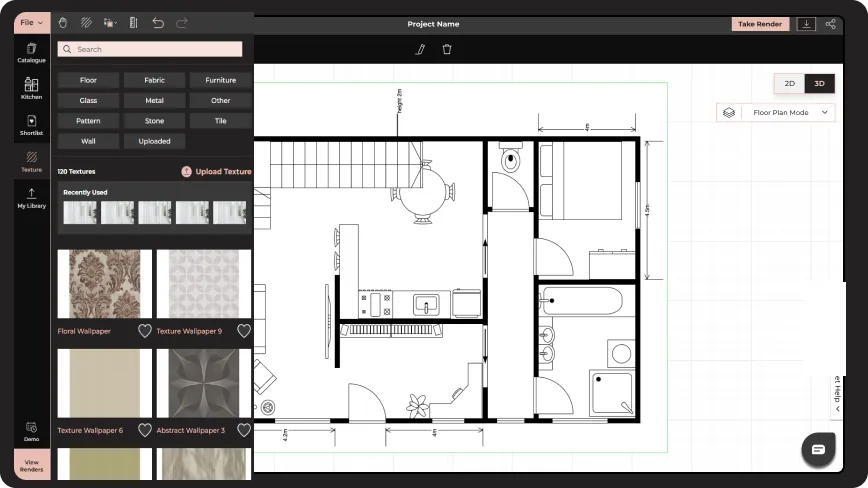Open the chat support bubble
This screenshot has height=488, width=868.
click(818, 449)
